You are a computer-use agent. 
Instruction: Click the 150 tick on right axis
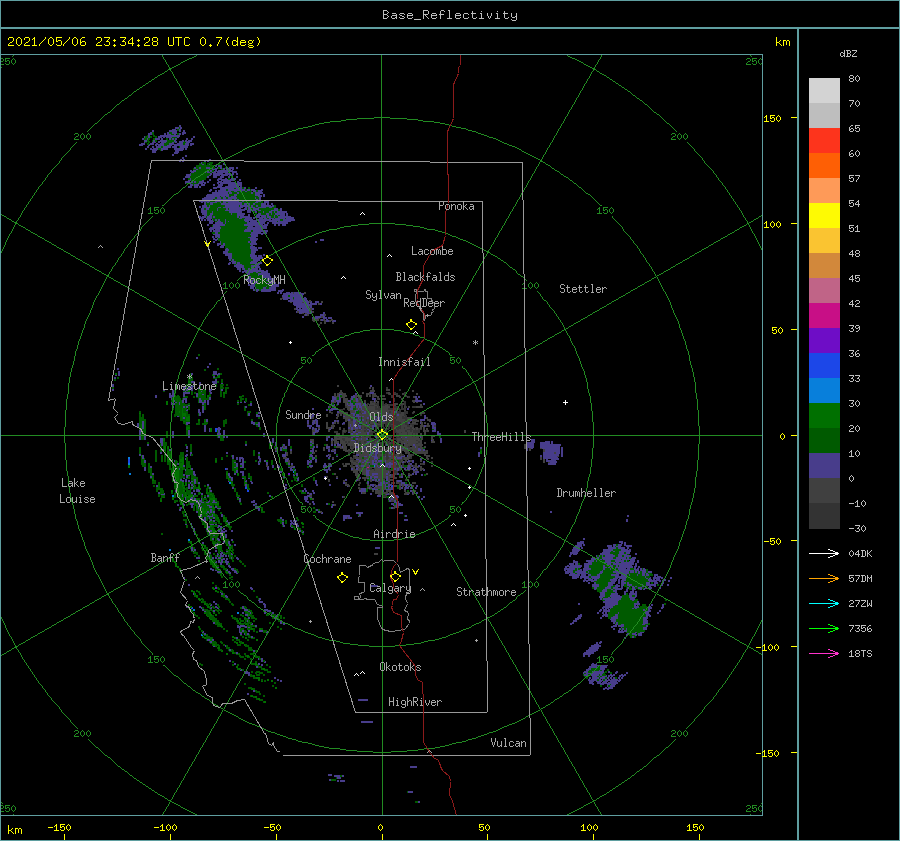[x=772, y=118]
